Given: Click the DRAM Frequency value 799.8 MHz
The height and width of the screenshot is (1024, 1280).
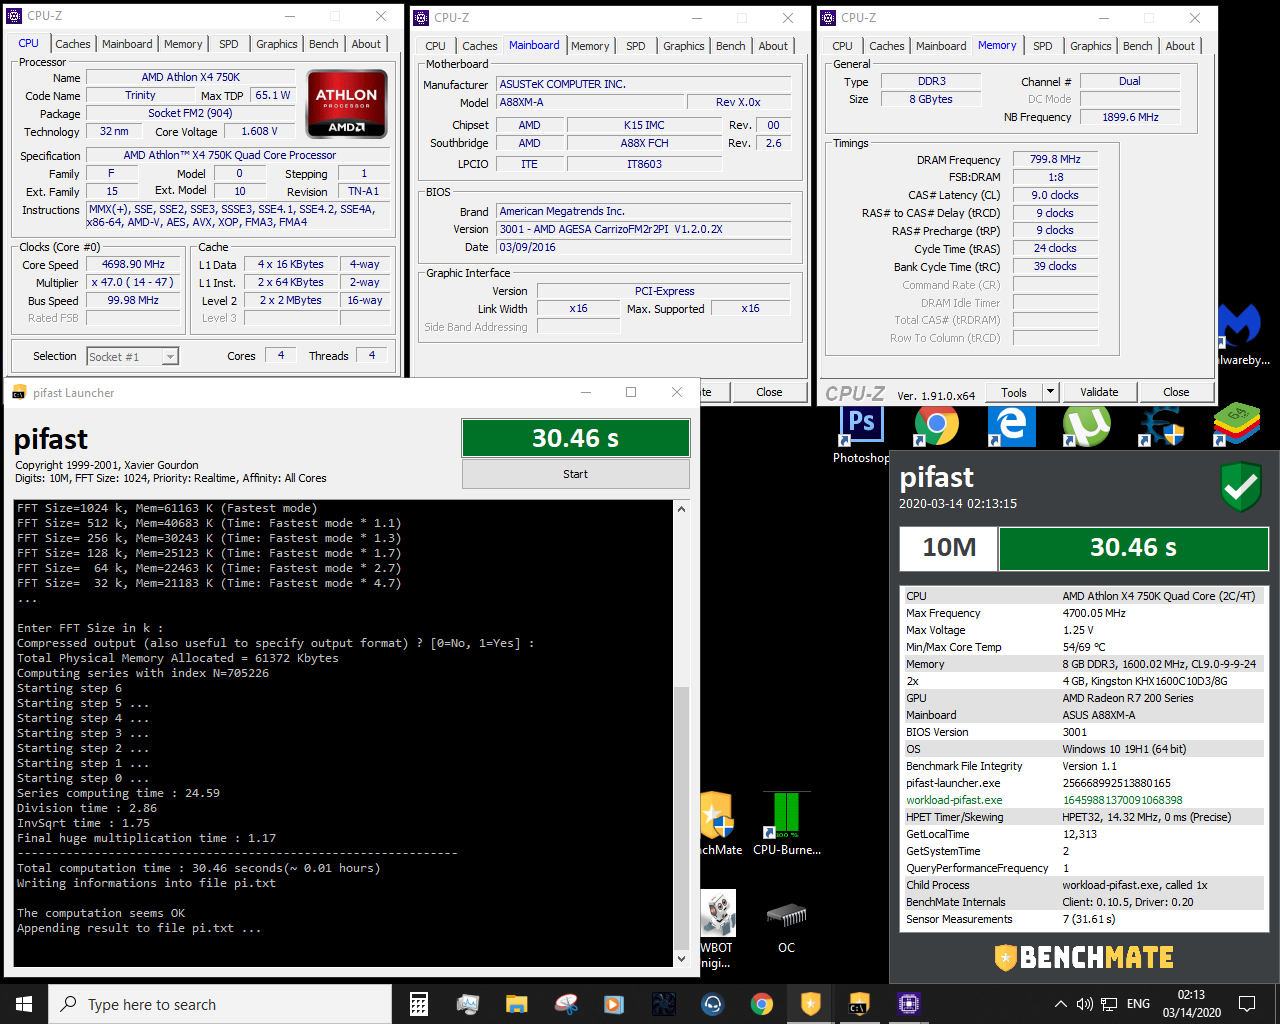Looking at the screenshot, I should click(1055, 159).
